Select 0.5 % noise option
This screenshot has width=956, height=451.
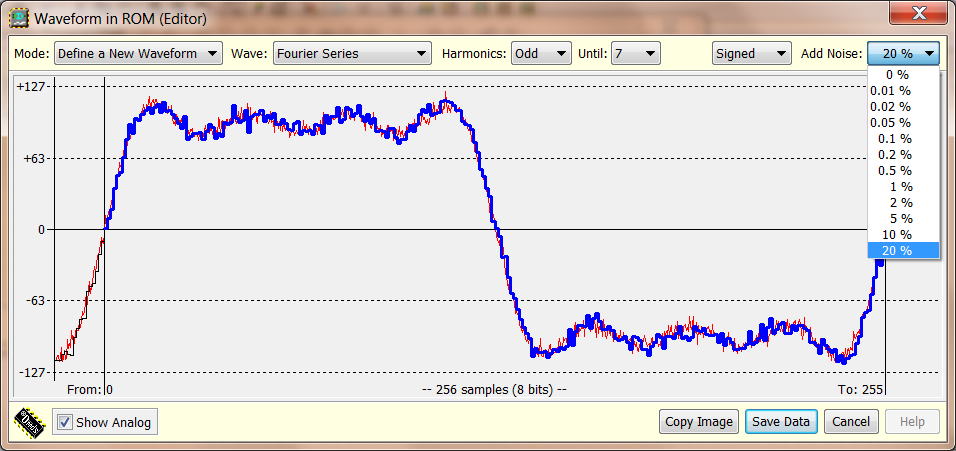(x=904, y=171)
